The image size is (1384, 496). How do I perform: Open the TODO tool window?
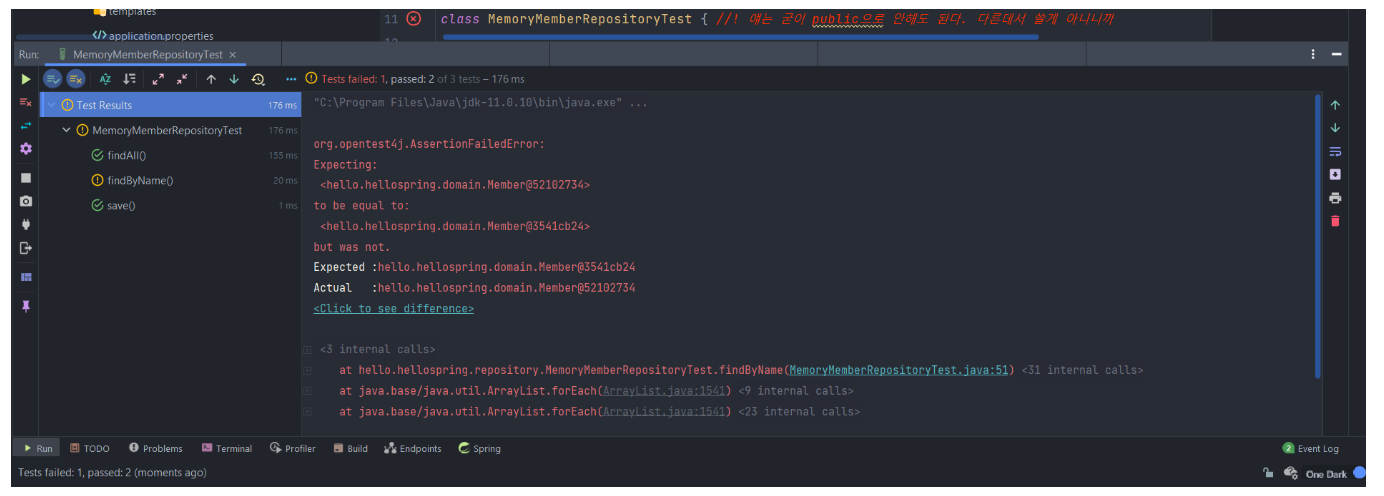(x=90, y=448)
